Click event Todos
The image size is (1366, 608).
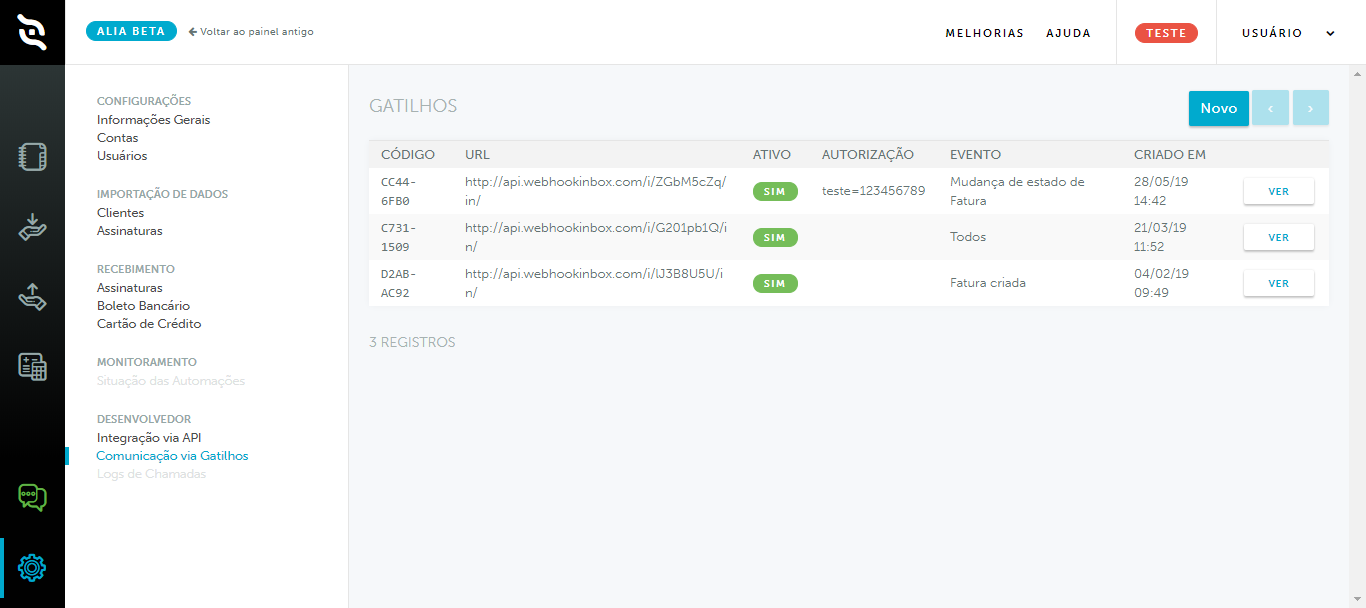coord(968,237)
